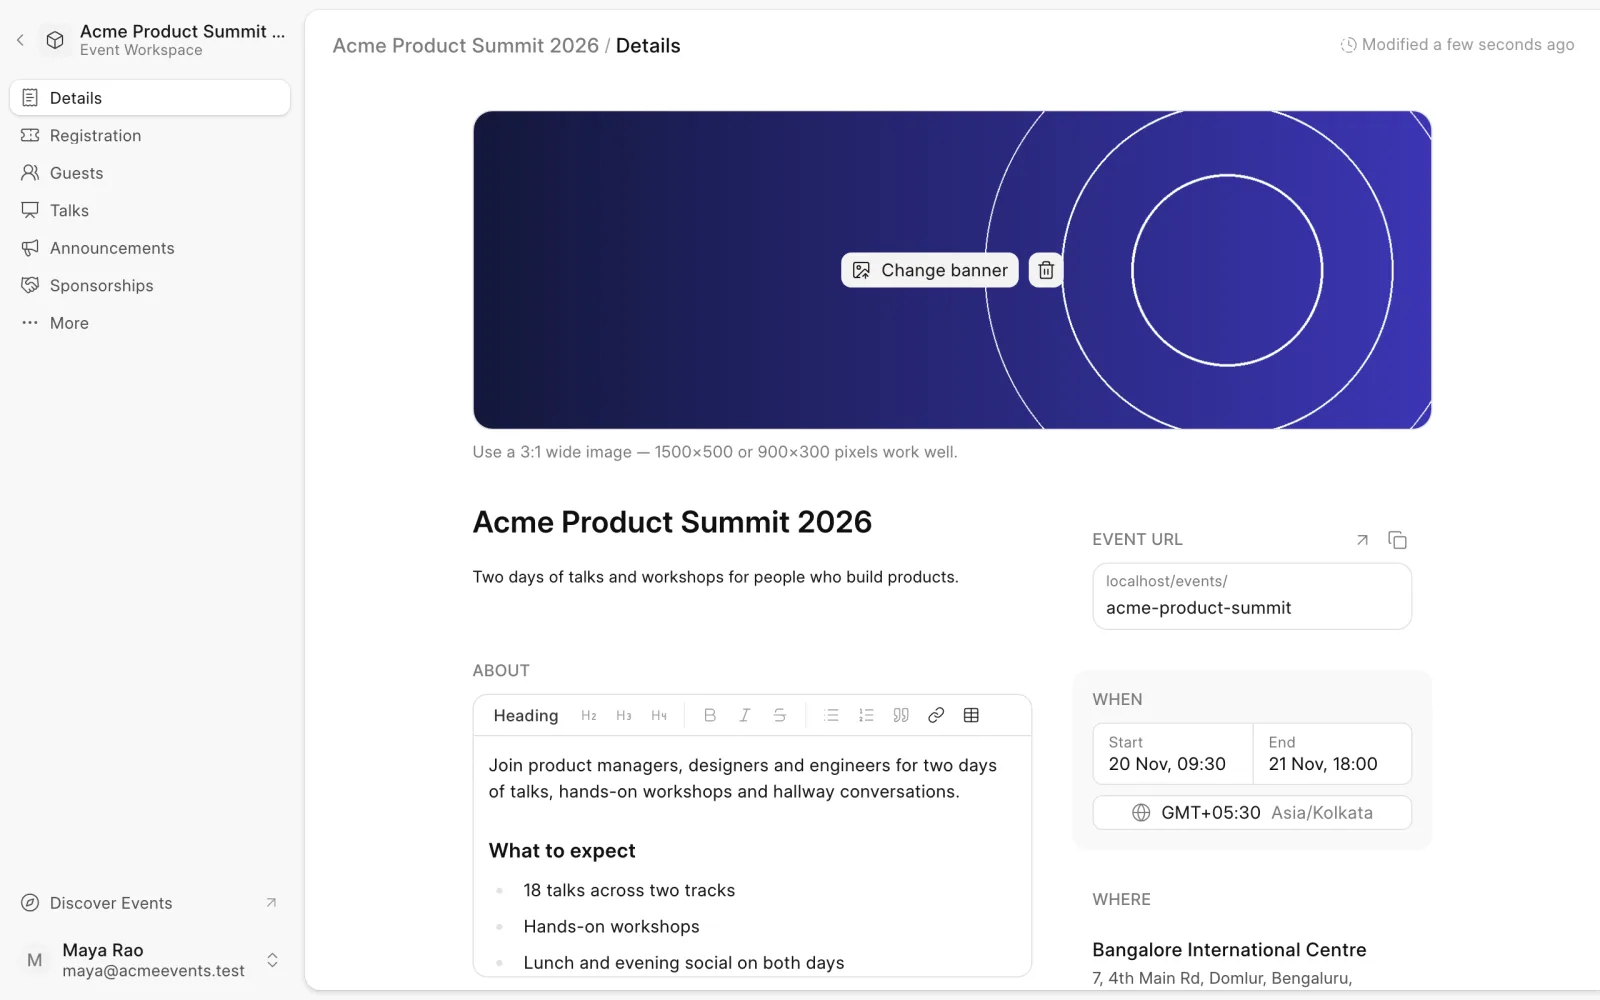Insert a numbered list
1600x1000 pixels.
point(866,715)
